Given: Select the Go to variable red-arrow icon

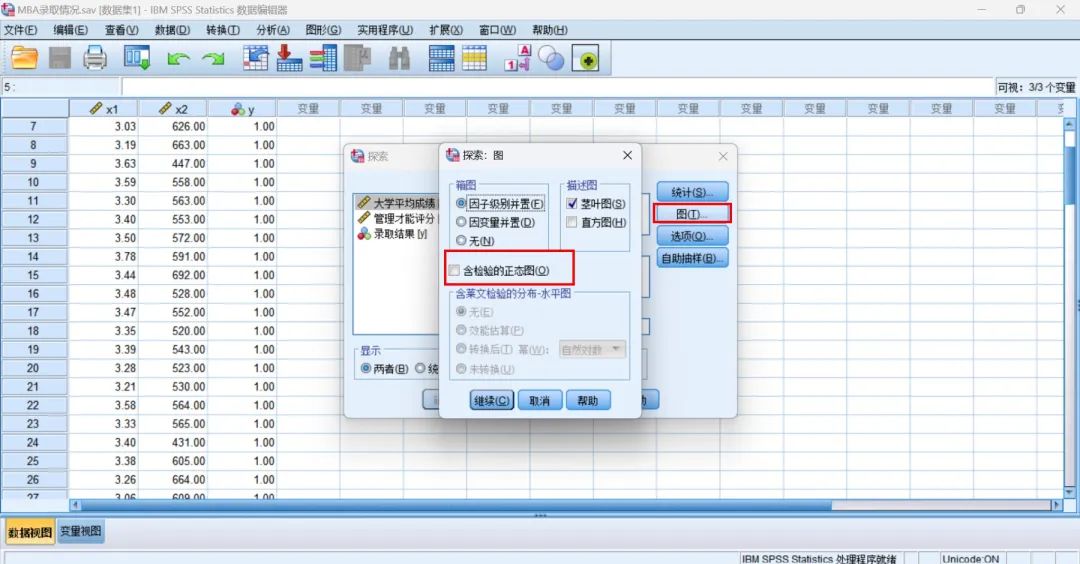Looking at the screenshot, I should click(289, 58).
